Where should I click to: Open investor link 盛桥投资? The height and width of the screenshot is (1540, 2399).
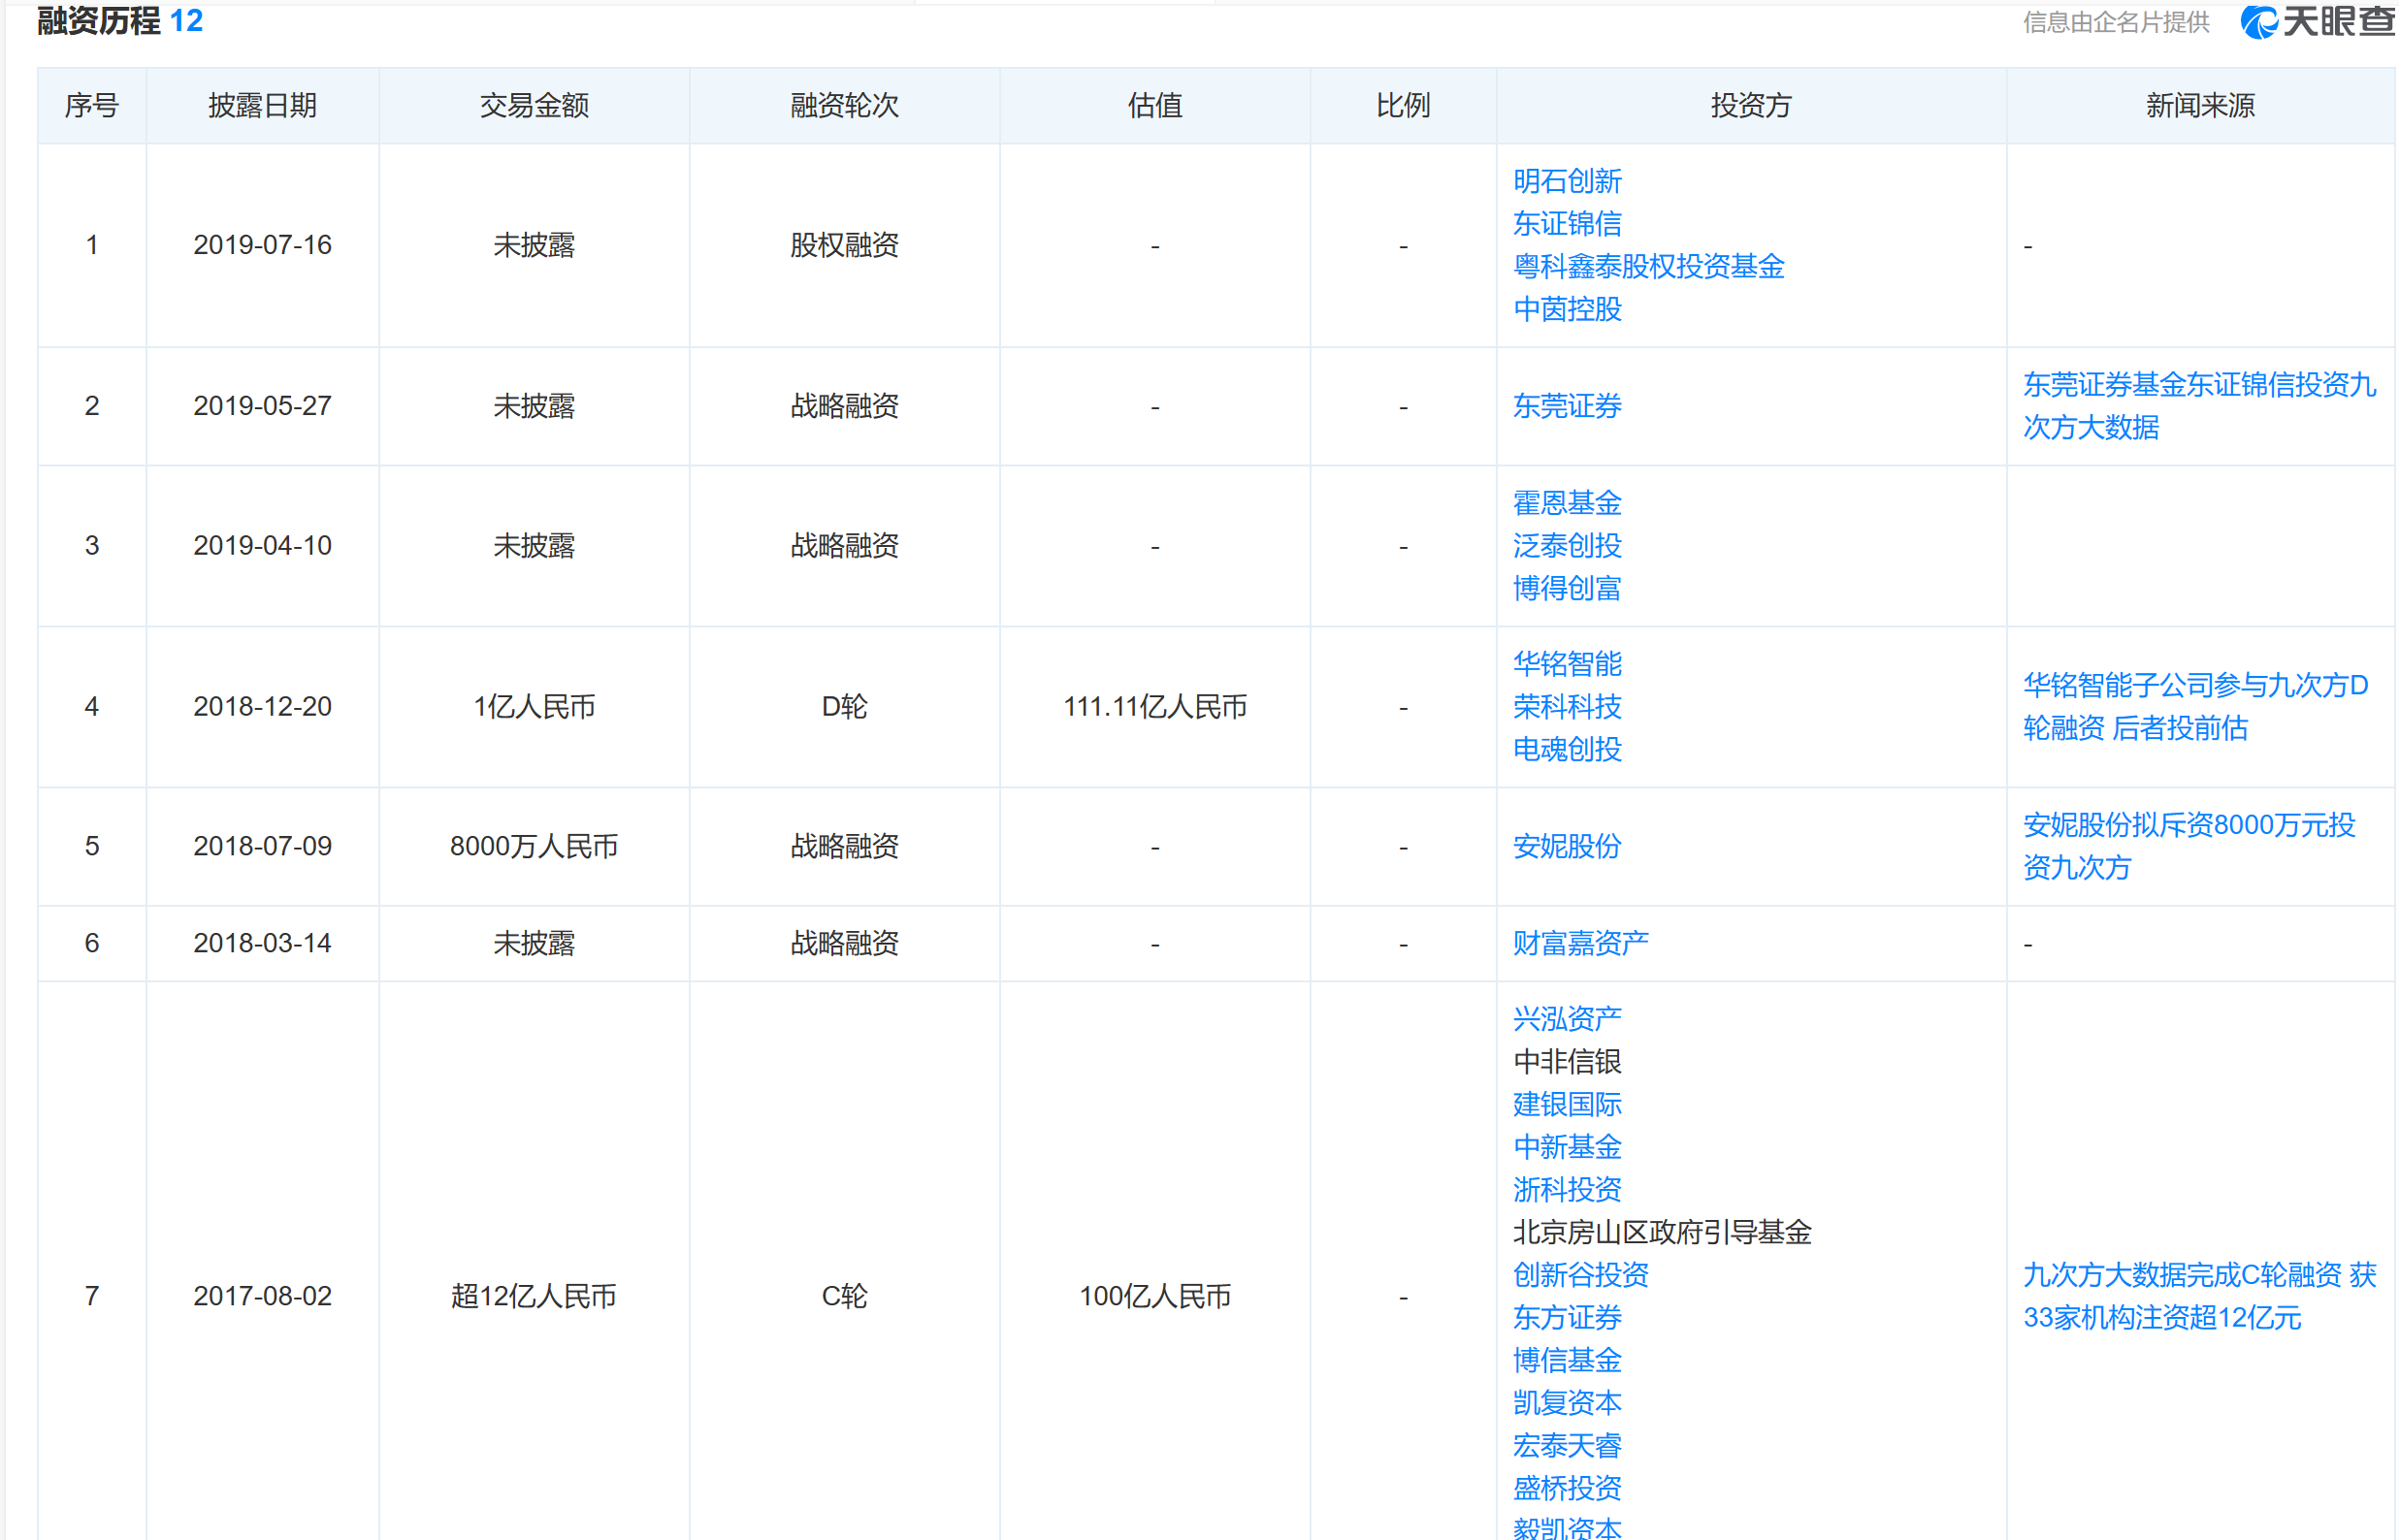click(1567, 1490)
